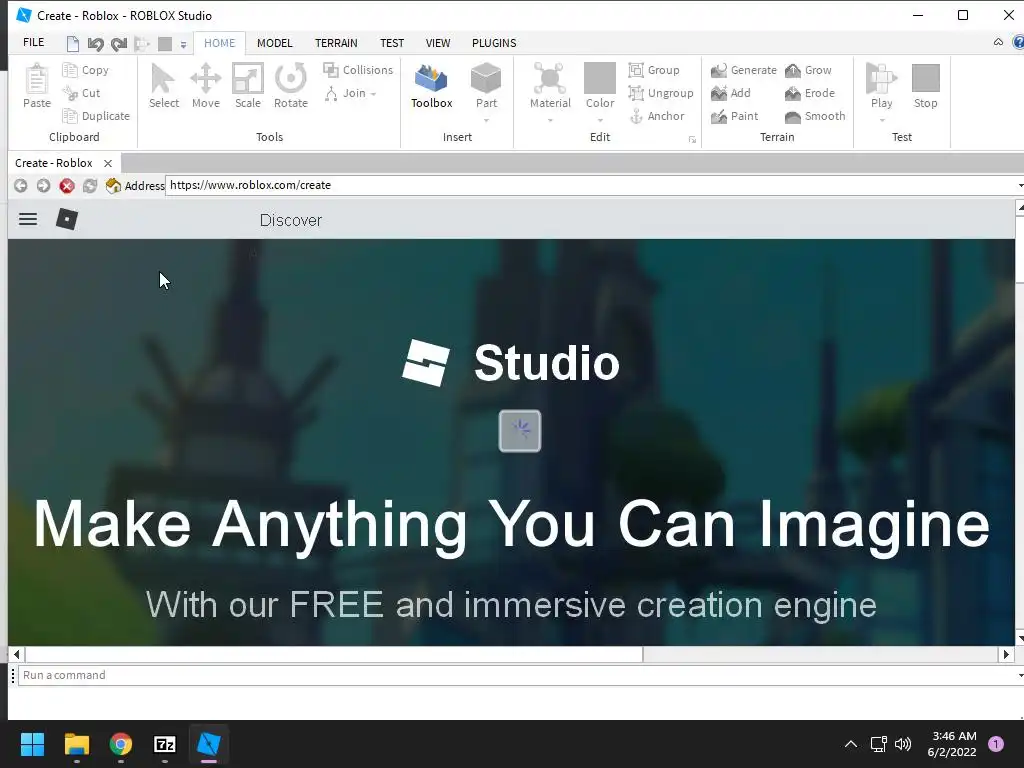Expand the Part dropdown arrow

point(487,120)
